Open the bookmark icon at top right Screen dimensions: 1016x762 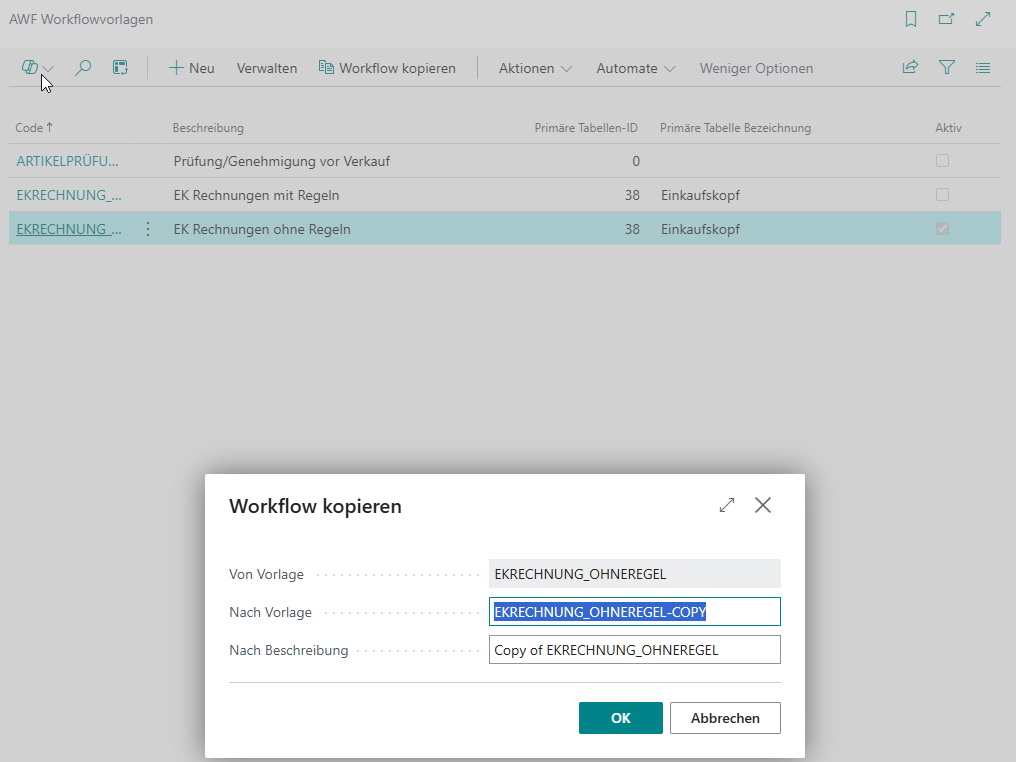(911, 19)
